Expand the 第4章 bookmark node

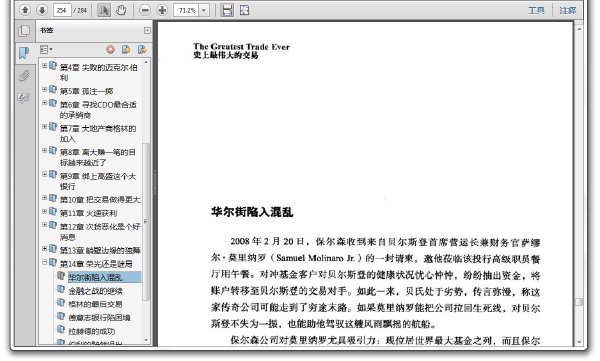[45, 66]
